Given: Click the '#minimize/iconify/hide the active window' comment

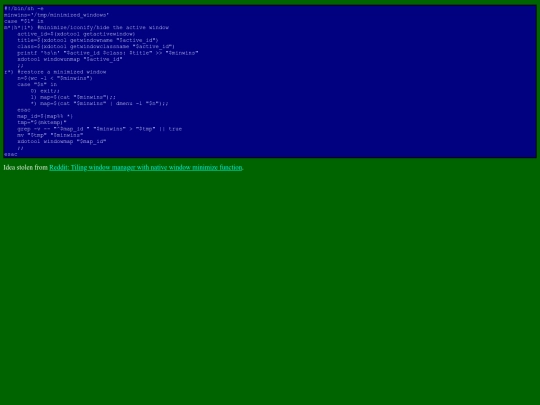Looking at the screenshot, I should coord(103,27).
